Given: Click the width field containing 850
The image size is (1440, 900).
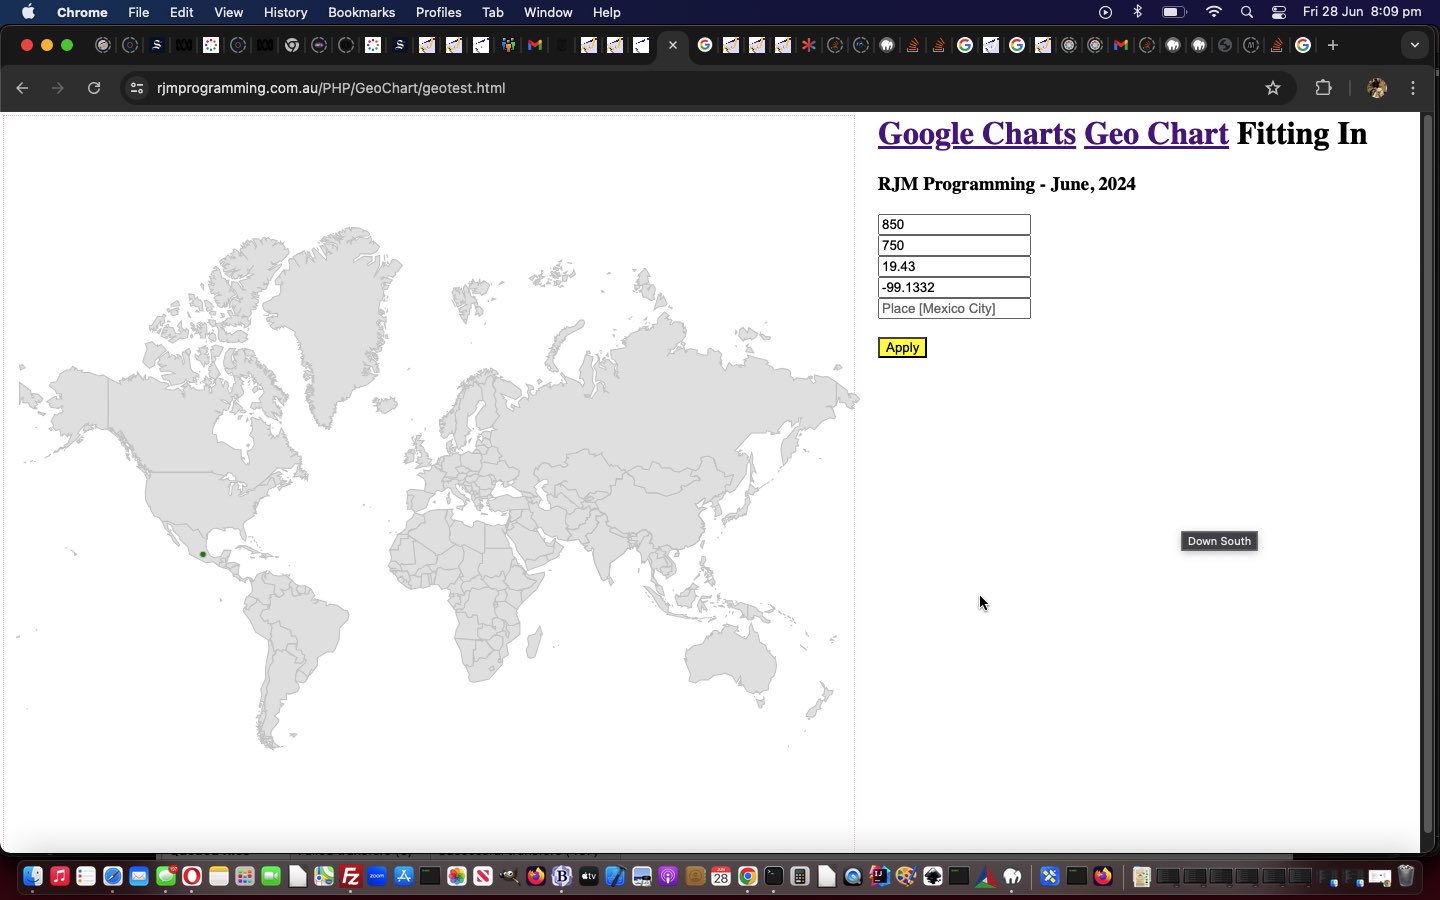Looking at the screenshot, I should 954,224.
